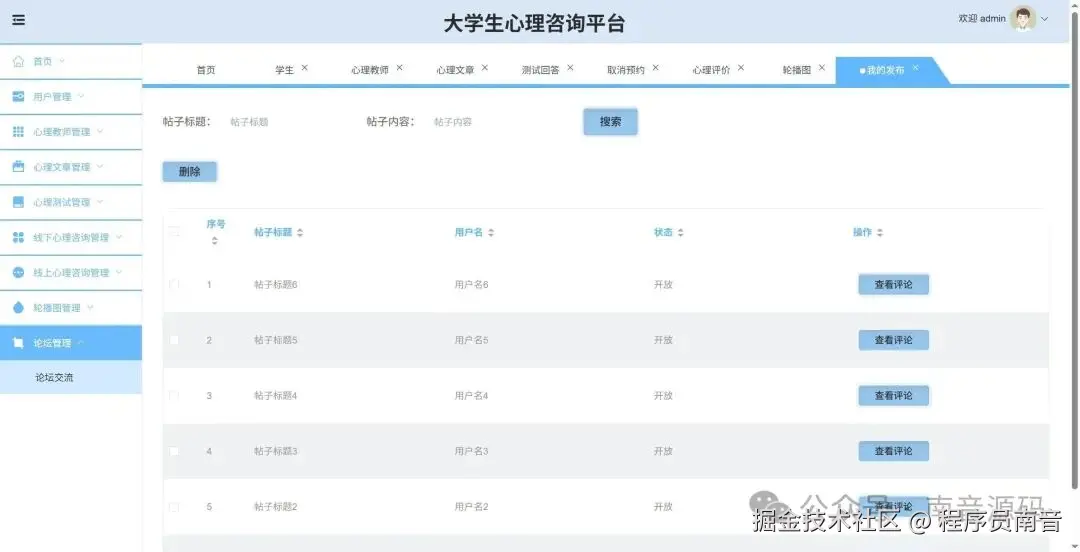1080x552 pixels.
Task: Expand the 心理文章管理 menu chevron
Action: pyautogui.click(x=100, y=167)
